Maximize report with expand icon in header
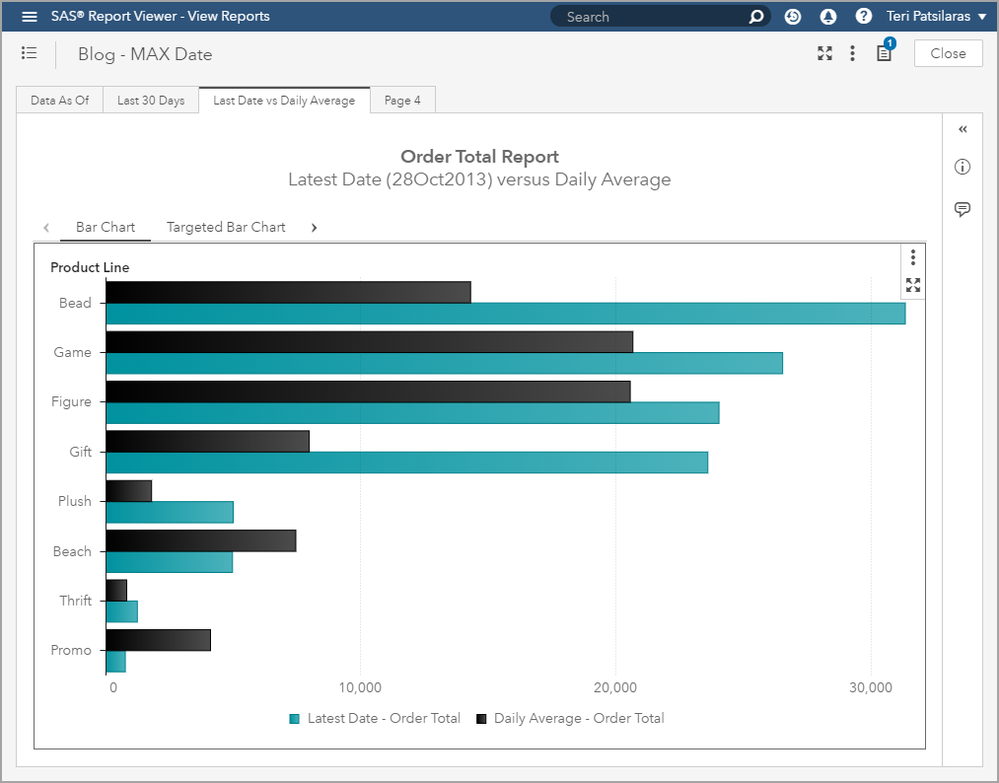Viewport: 999px width, 783px height. tap(825, 53)
